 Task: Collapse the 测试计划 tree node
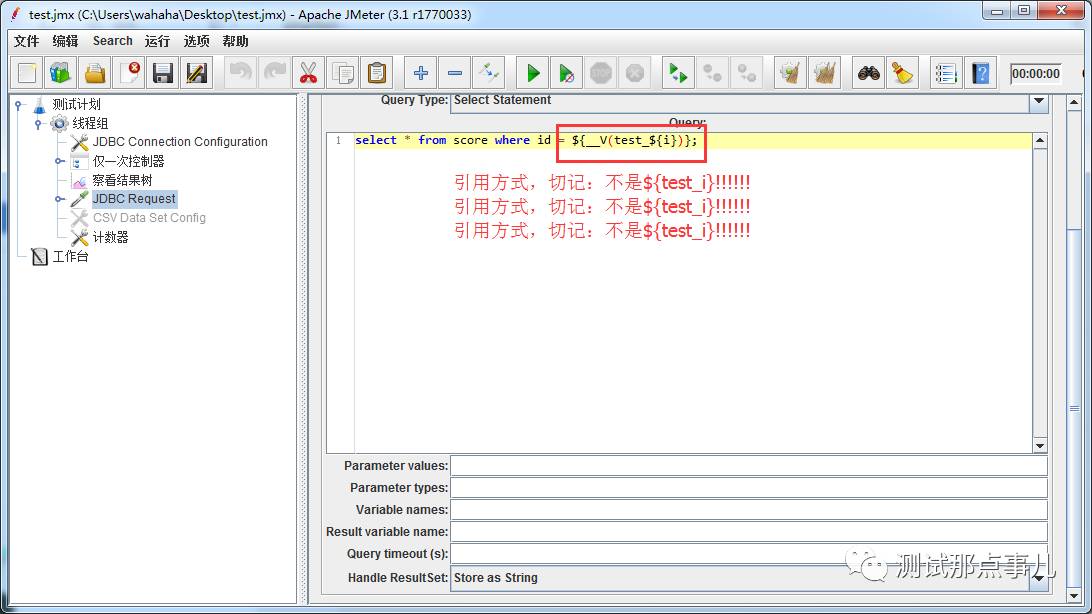coord(19,105)
